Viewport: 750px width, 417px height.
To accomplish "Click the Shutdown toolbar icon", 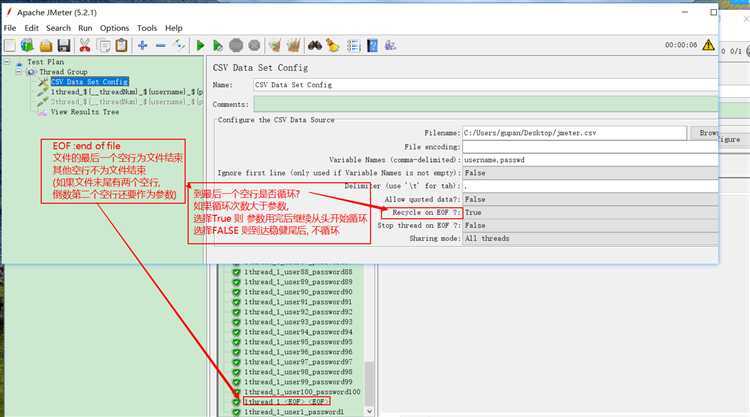I will (254, 46).
